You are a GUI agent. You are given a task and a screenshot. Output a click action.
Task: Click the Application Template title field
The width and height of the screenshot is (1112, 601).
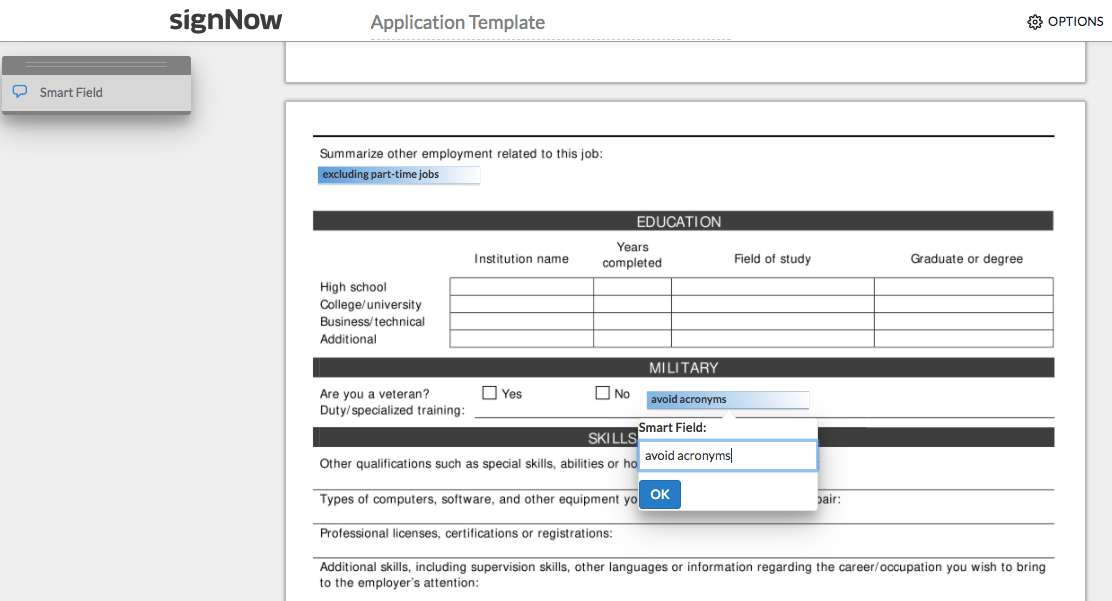(550, 23)
